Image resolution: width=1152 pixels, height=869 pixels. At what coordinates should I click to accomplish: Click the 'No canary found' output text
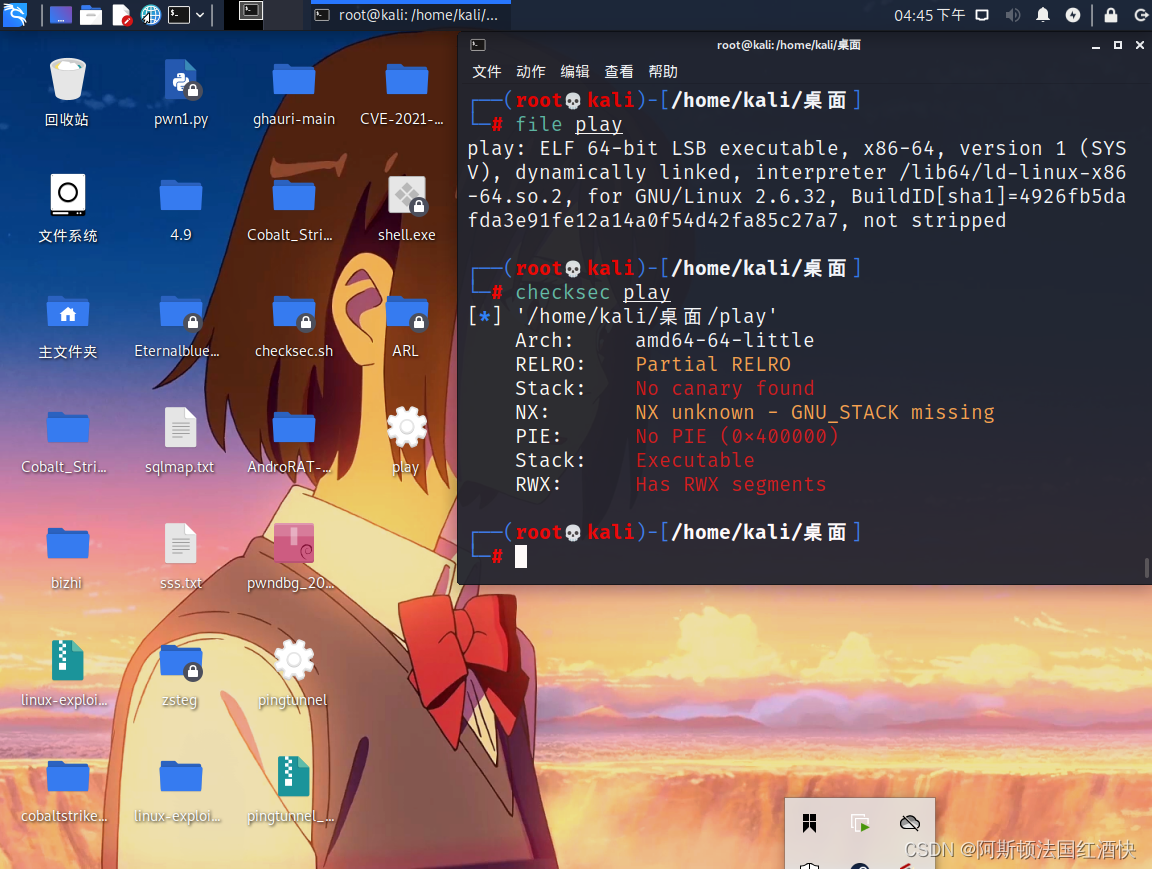pyautogui.click(x=725, y=389)
